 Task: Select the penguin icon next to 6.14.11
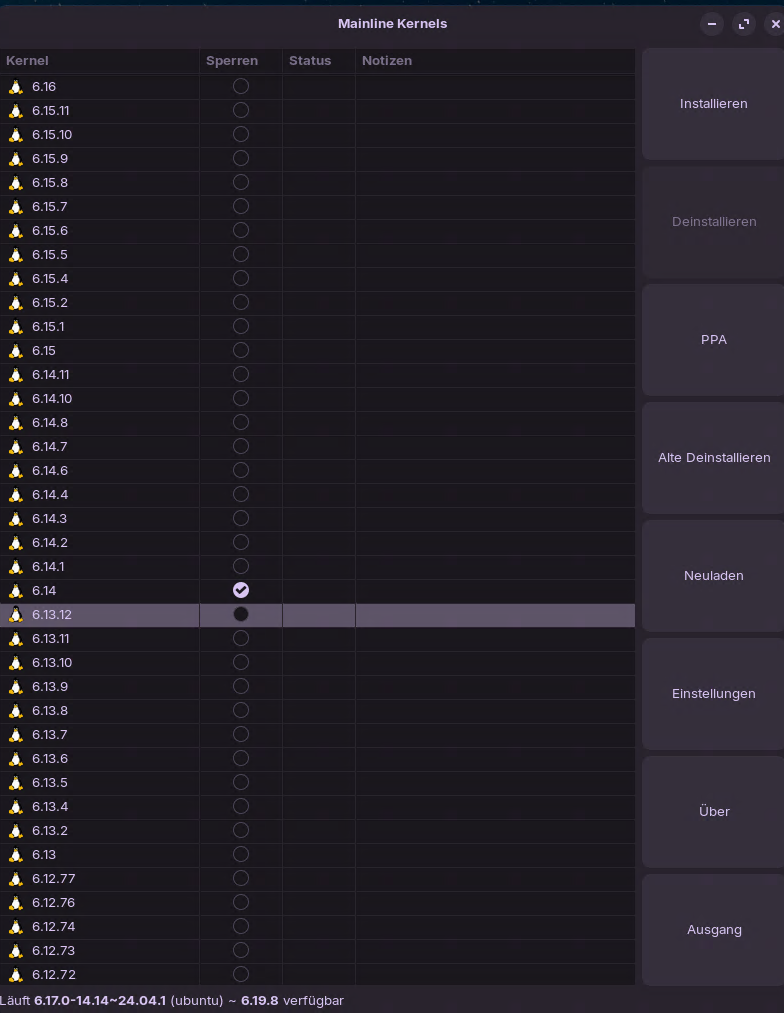(x=16, y=375)
